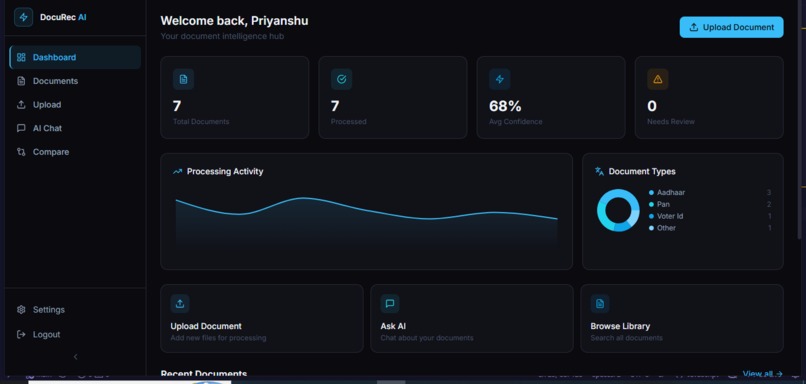Click the Total Documents stat card value 7
Screen dimensions: 806x384
click(177, 106)
